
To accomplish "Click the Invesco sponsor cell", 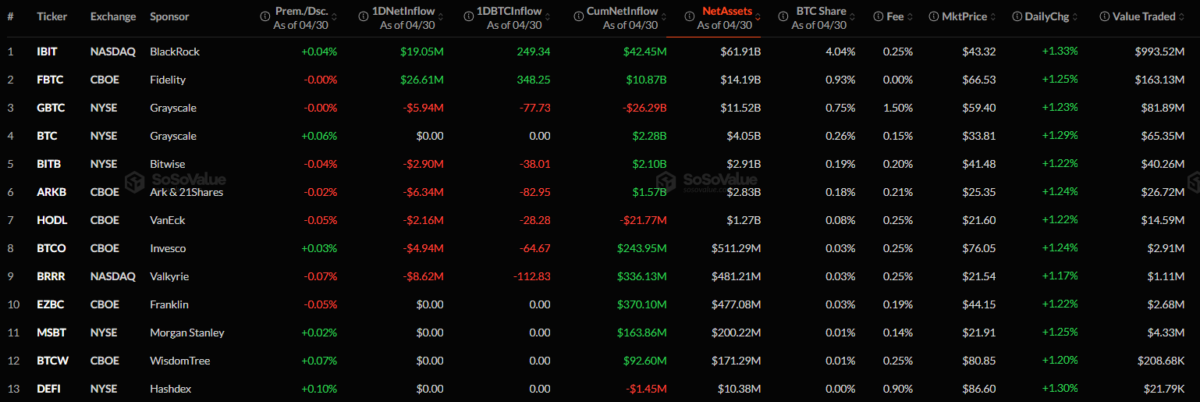I will click(x=168, y=247).
